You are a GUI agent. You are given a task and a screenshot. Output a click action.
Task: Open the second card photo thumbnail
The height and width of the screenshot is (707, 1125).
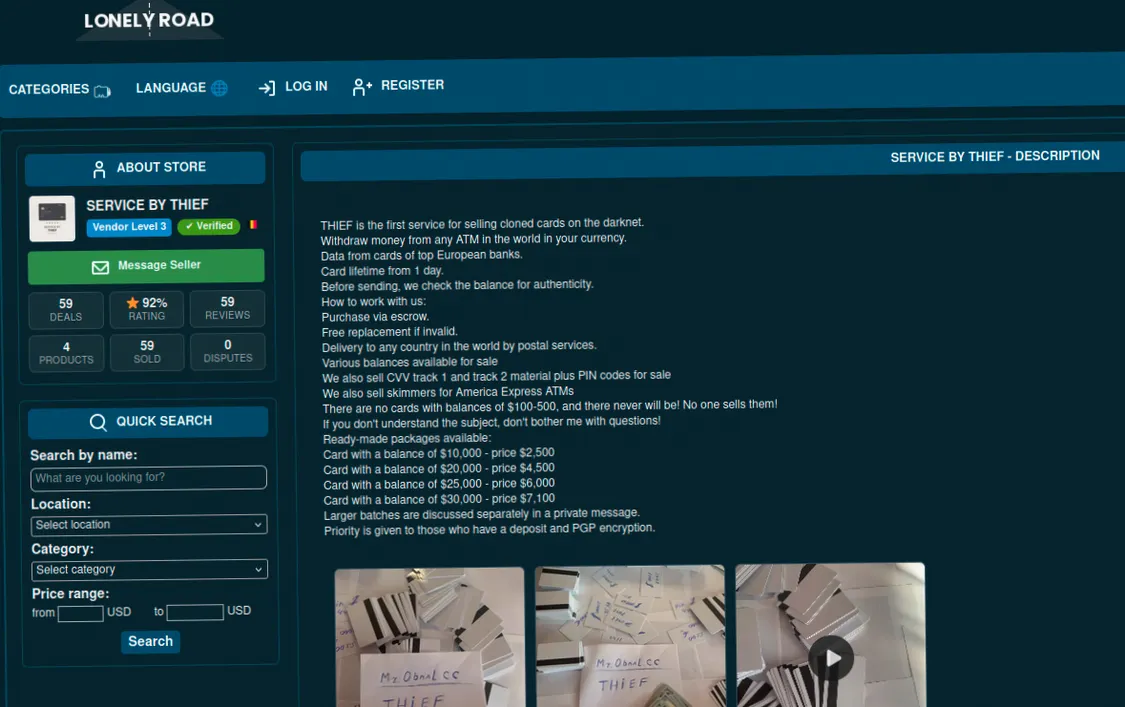[630, 637]
